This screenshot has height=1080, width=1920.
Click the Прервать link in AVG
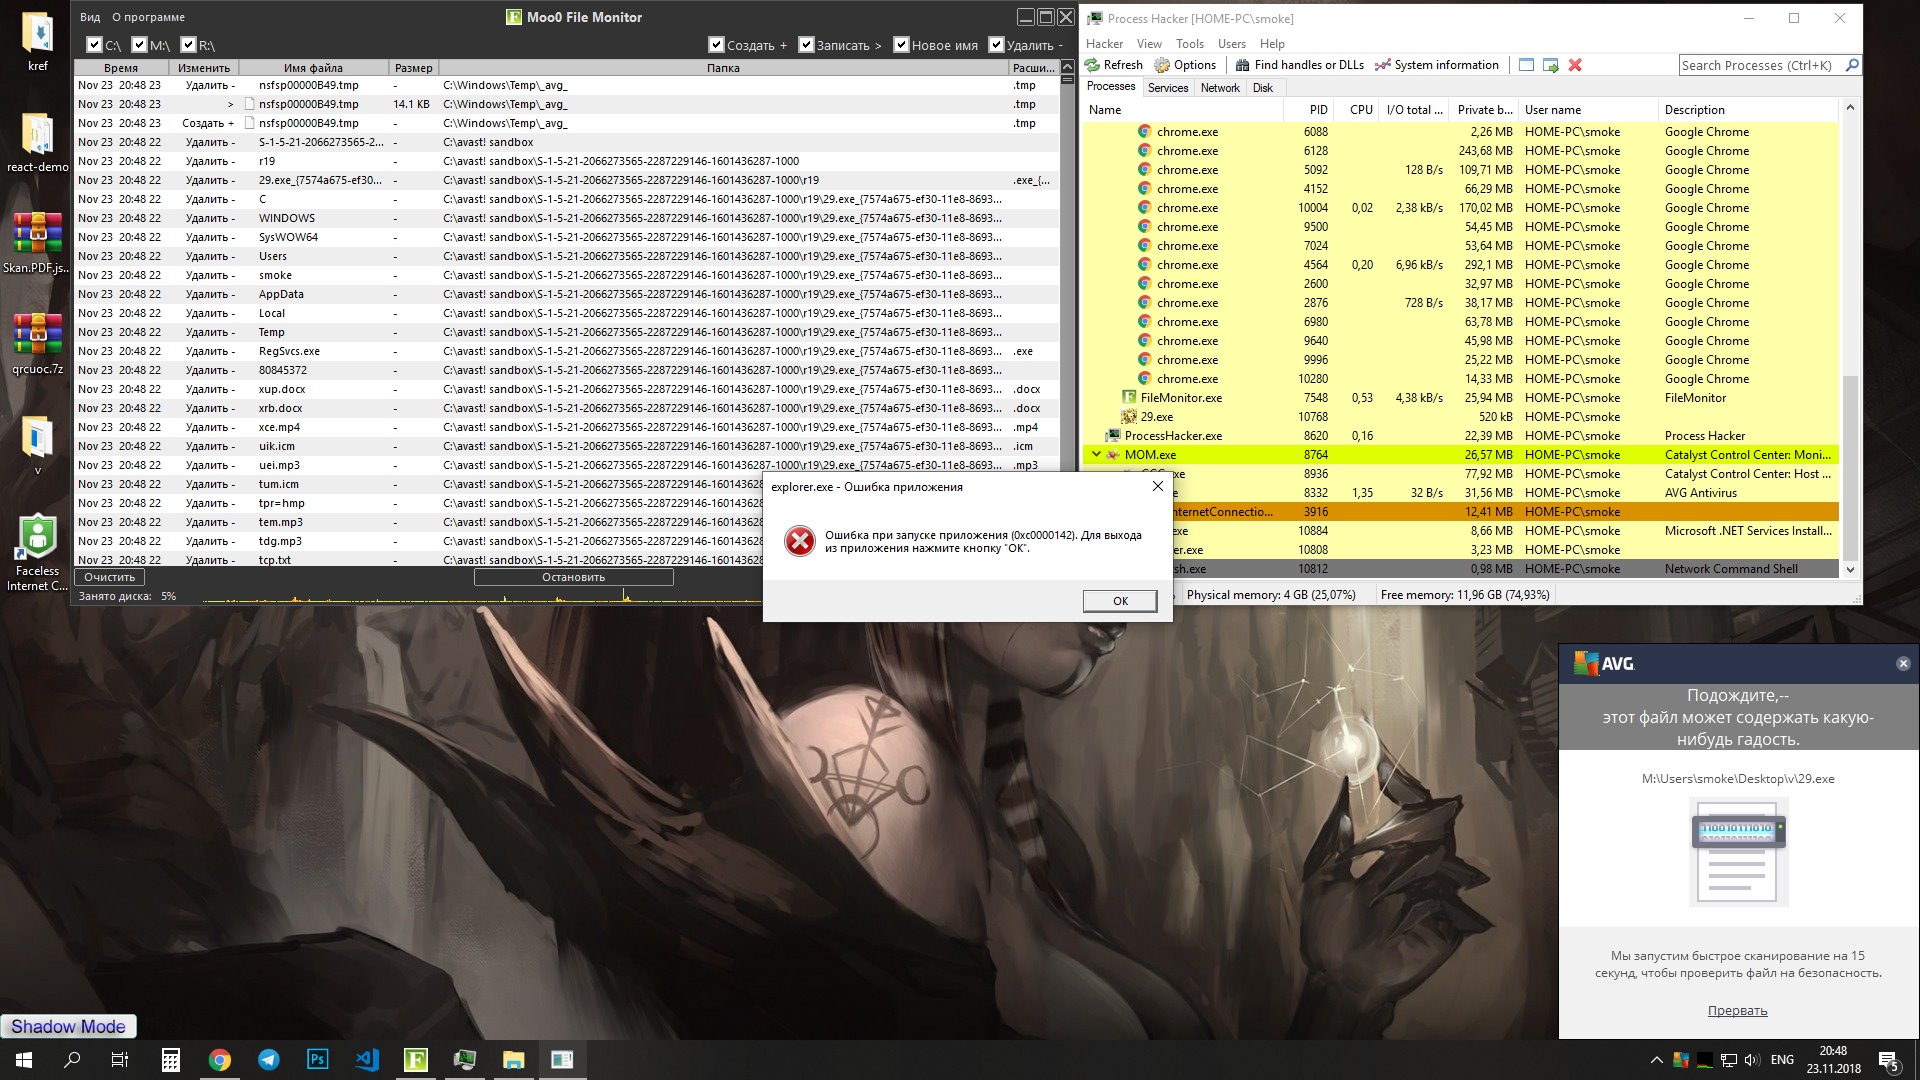[1737, 1011]
